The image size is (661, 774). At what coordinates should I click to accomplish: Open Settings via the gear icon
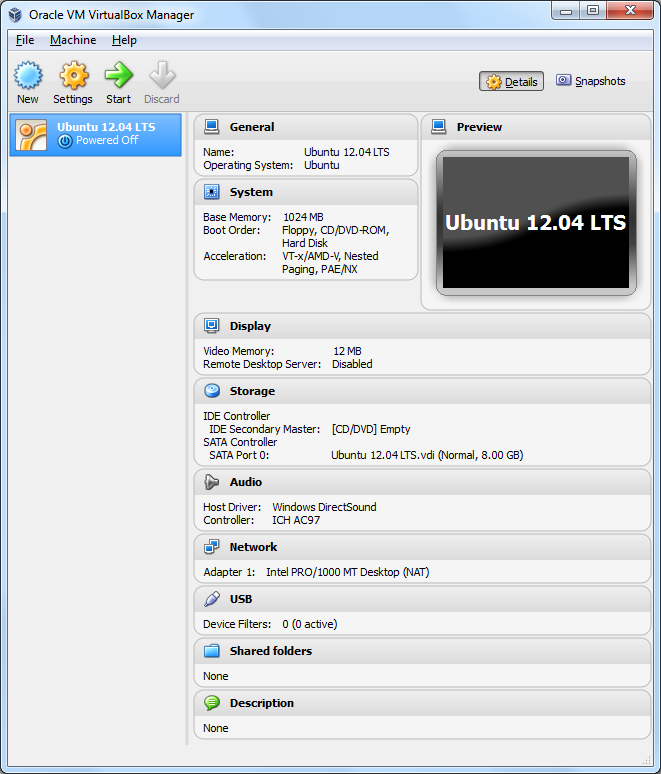coord(74,76)
